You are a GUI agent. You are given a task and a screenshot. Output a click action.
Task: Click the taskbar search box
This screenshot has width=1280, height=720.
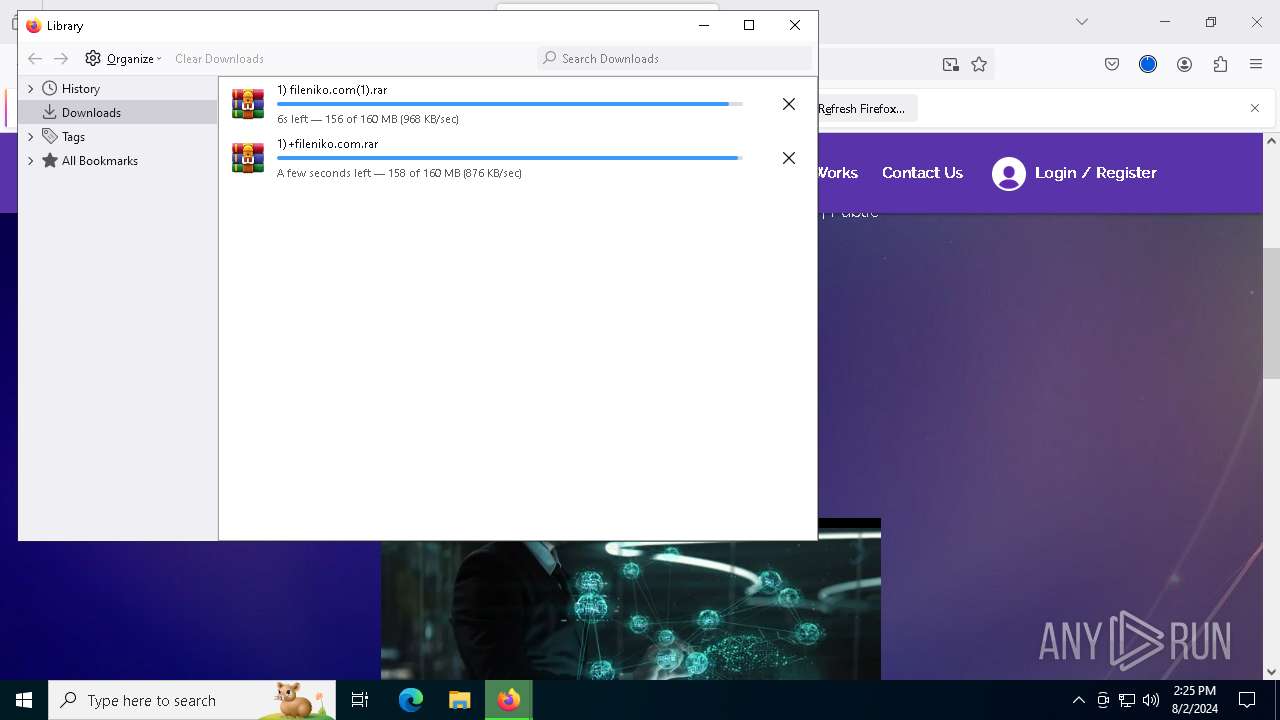[x=192, y=700]
